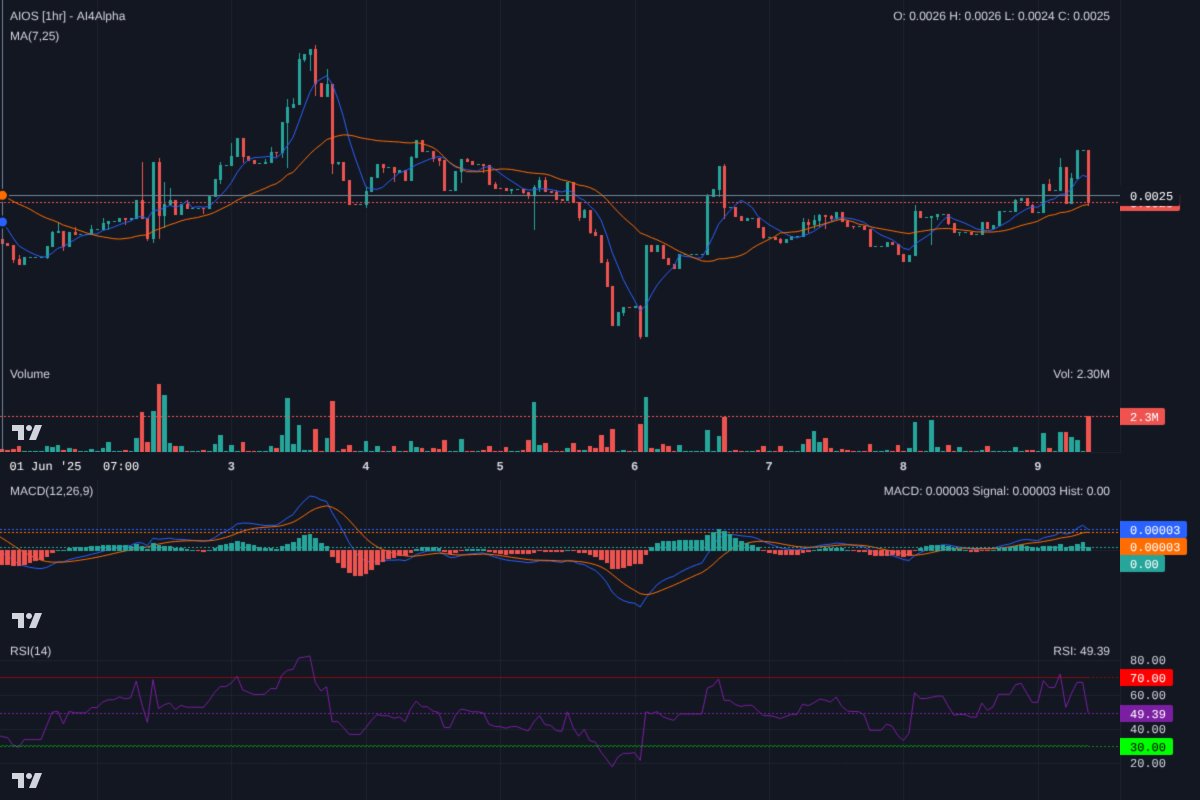Click the TradingView logo in the MACD pane
1200x800 pixels.
26,620
